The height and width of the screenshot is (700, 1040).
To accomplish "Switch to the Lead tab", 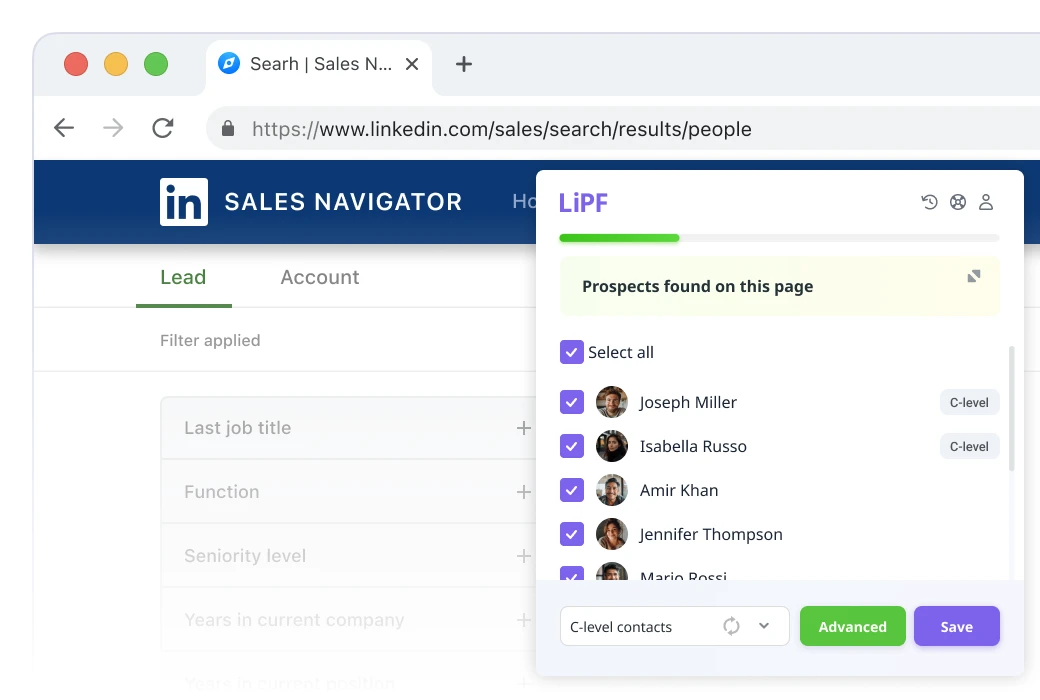I will tap(183, 277).
